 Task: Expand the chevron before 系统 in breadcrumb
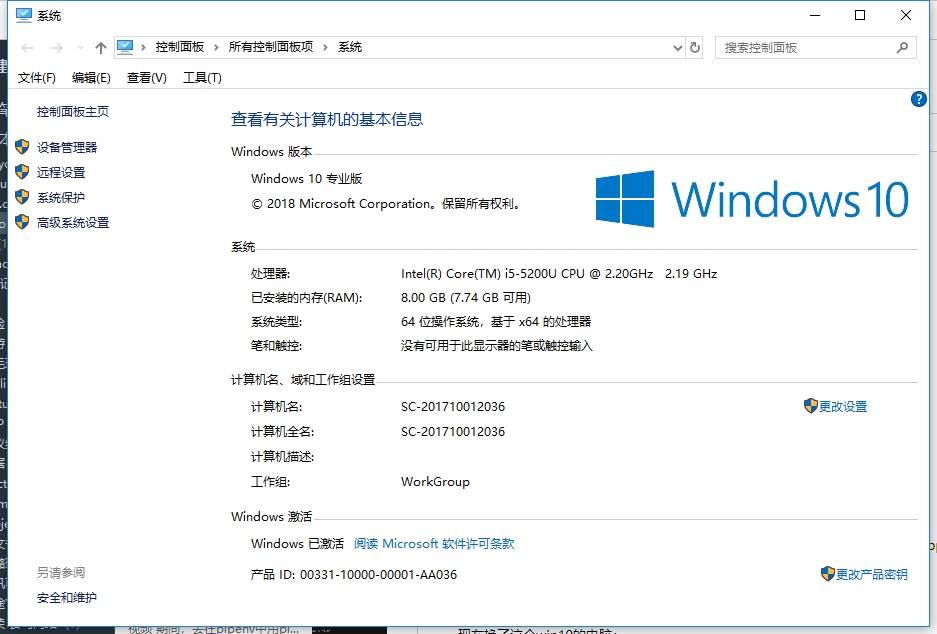click(x=325, y=47)
